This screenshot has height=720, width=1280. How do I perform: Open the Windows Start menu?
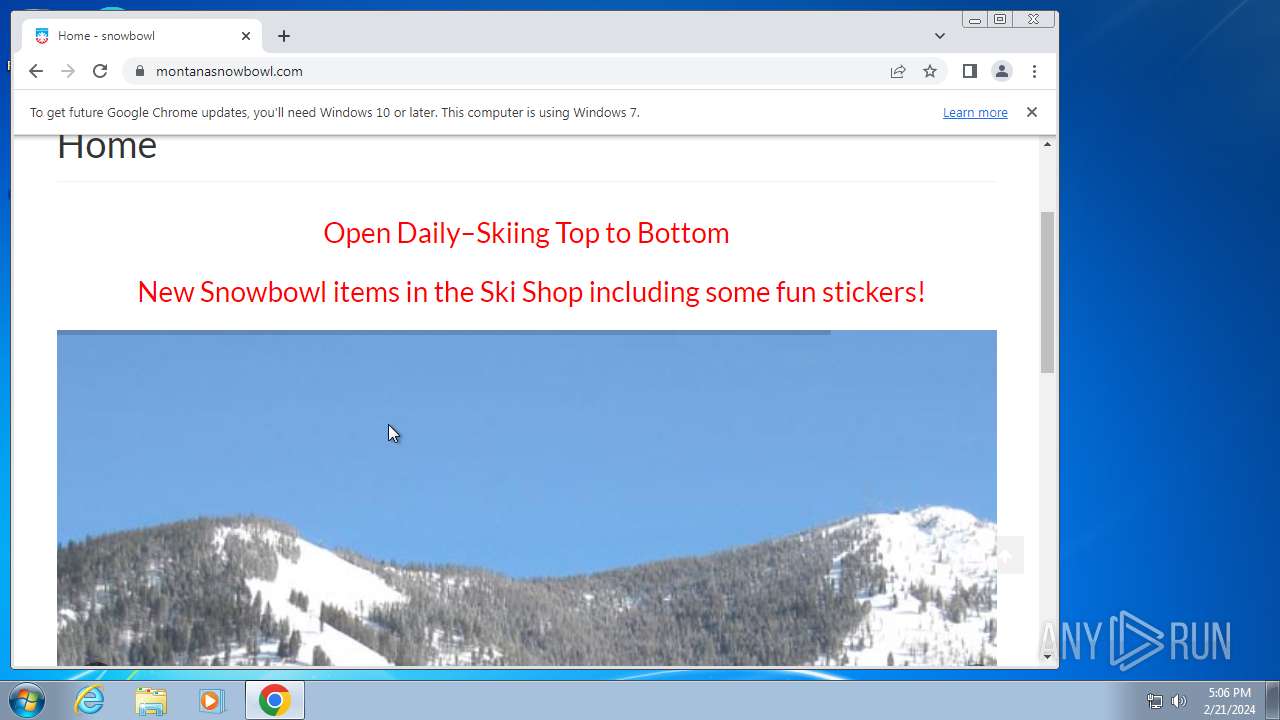pos(26,701)
